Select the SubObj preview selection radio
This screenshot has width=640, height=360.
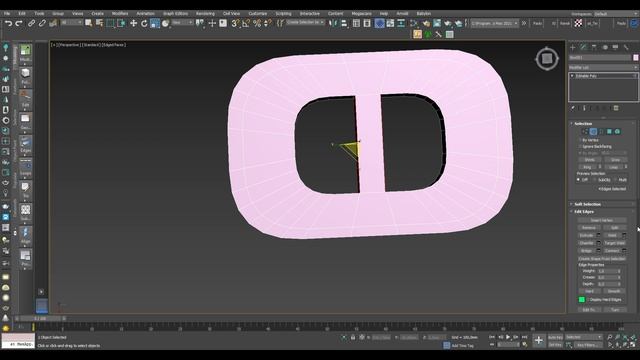click(595, 180)
